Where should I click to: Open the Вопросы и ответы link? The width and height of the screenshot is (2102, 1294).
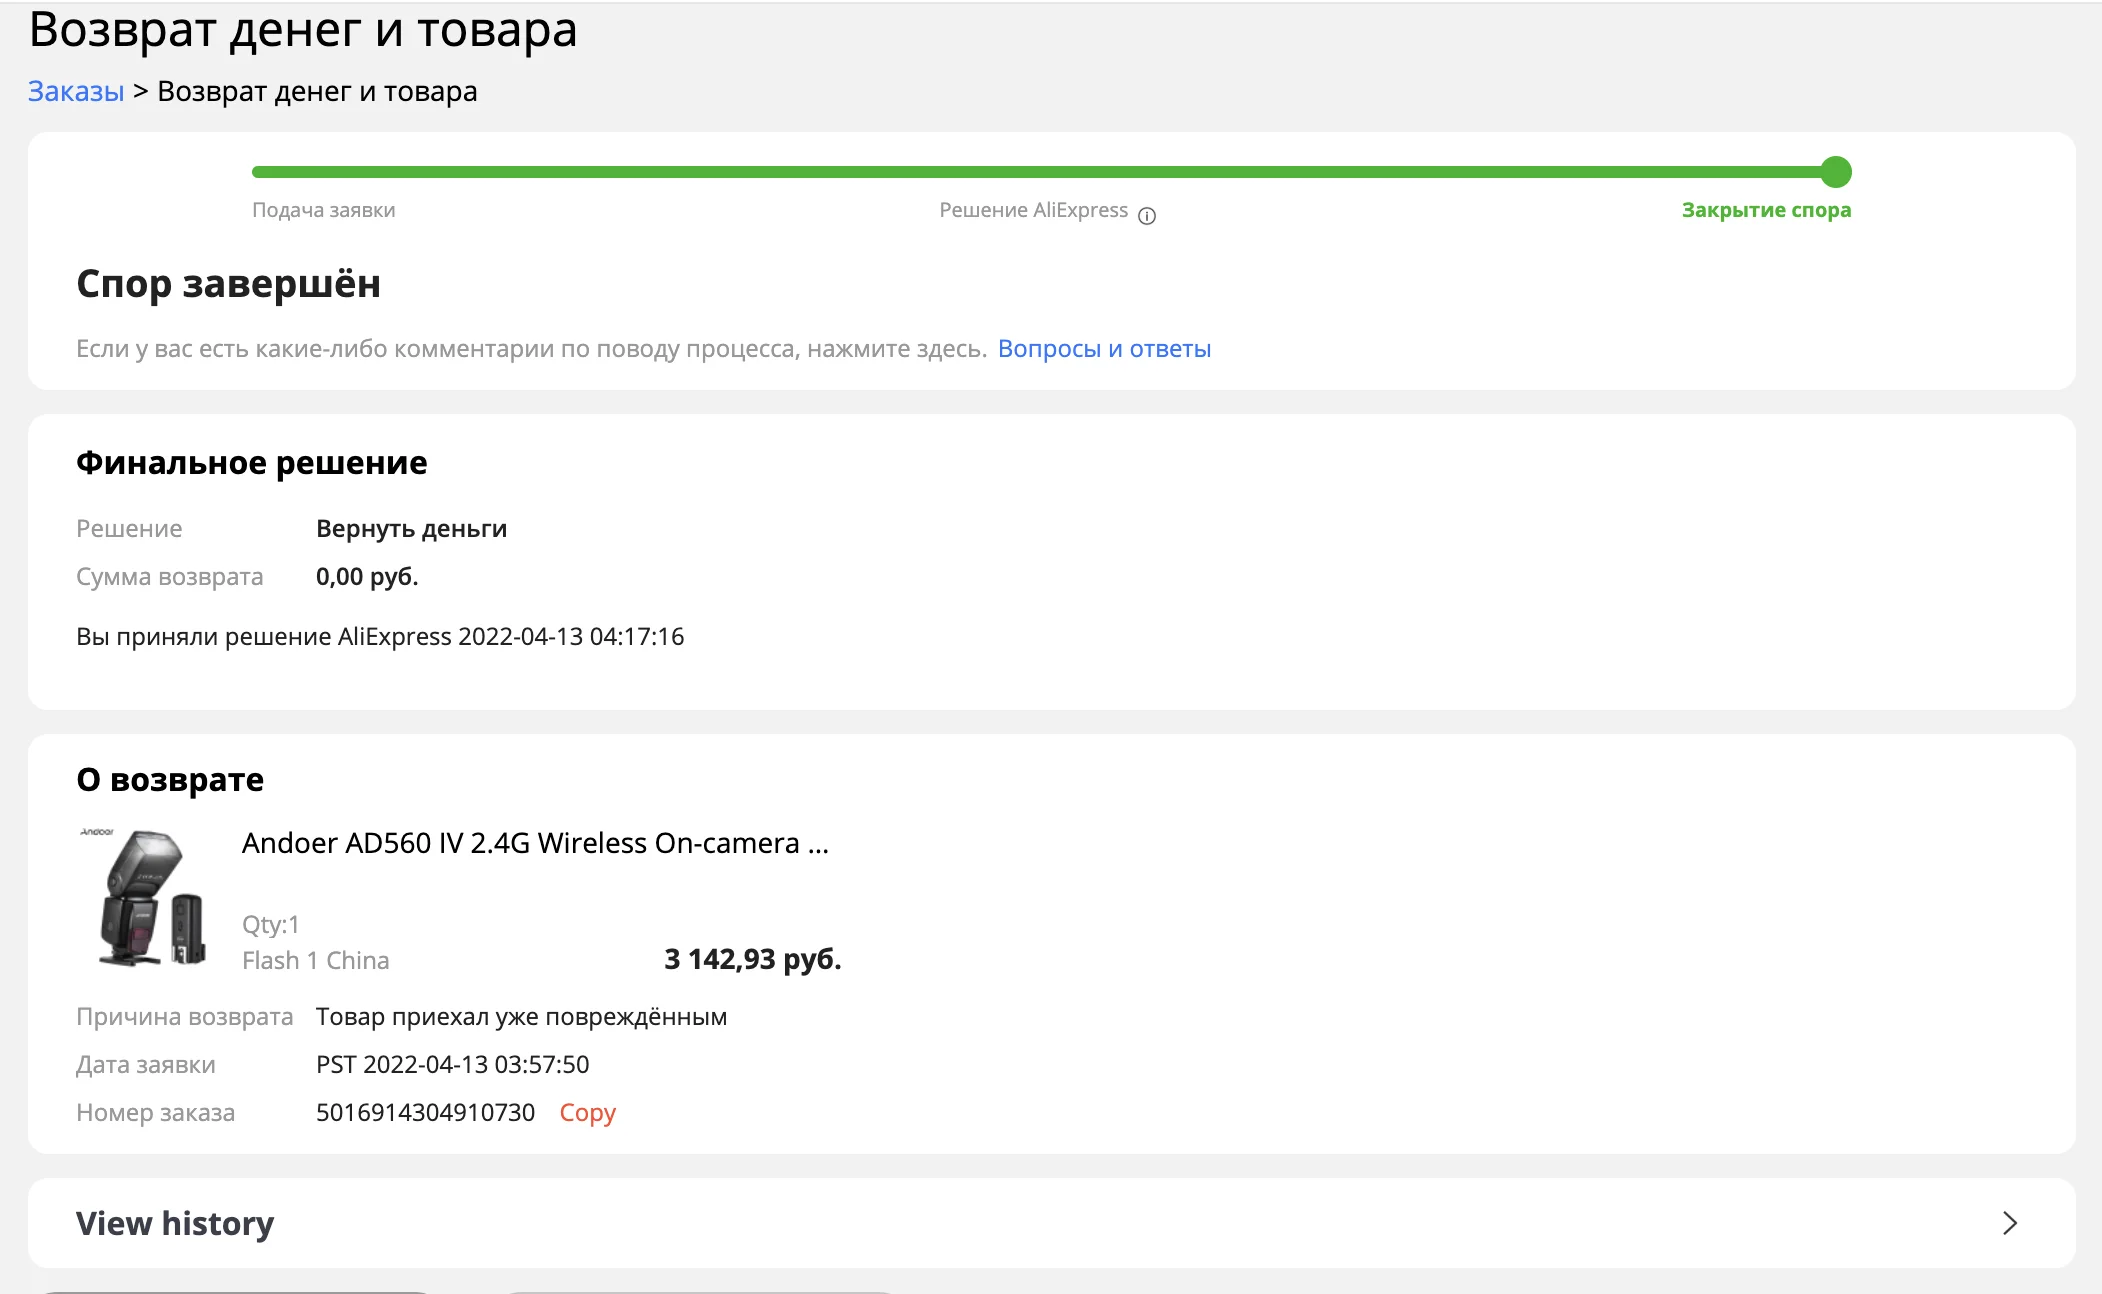tap(1104, 349)
